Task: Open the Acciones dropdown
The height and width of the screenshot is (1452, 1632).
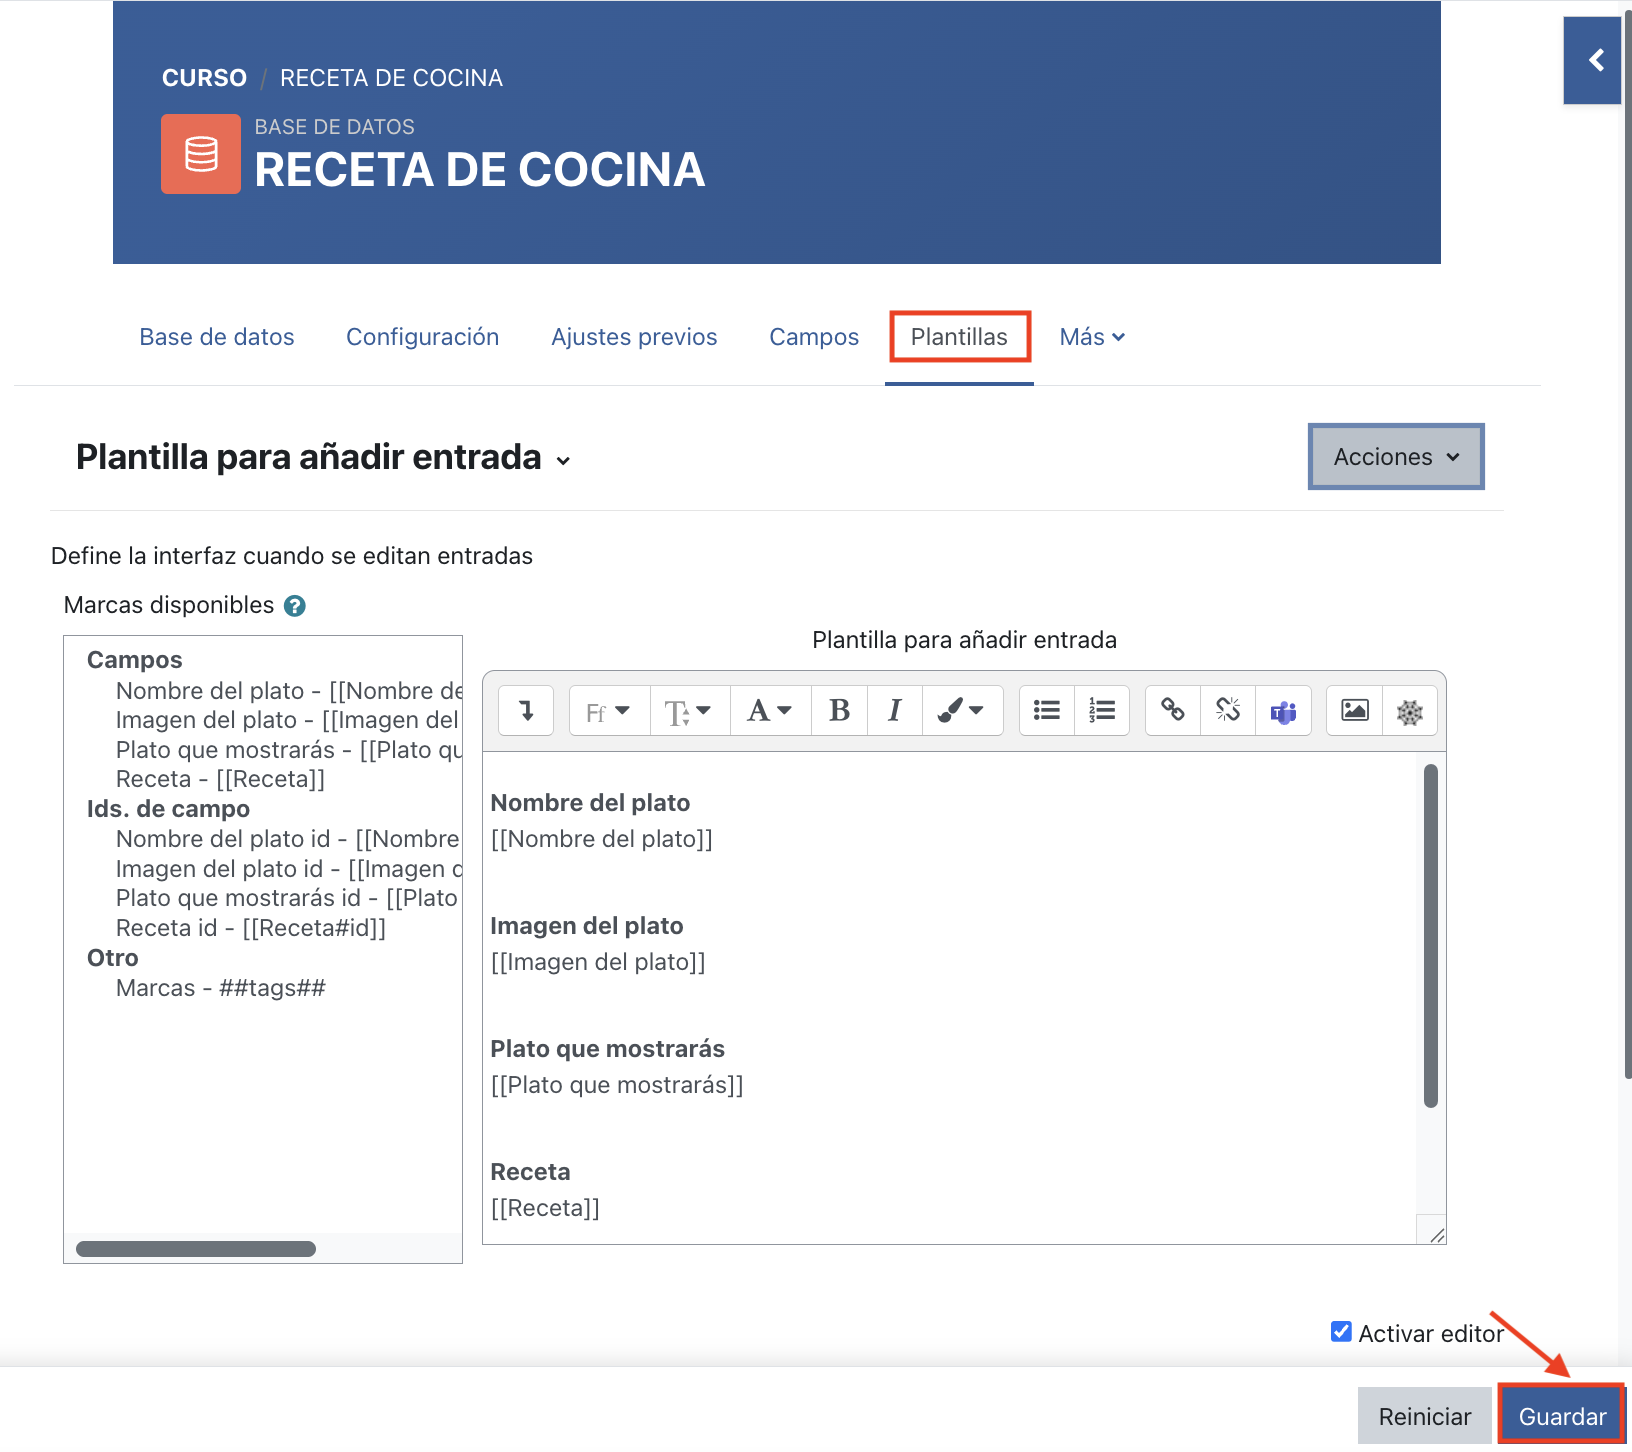Action: point(1396,457)
